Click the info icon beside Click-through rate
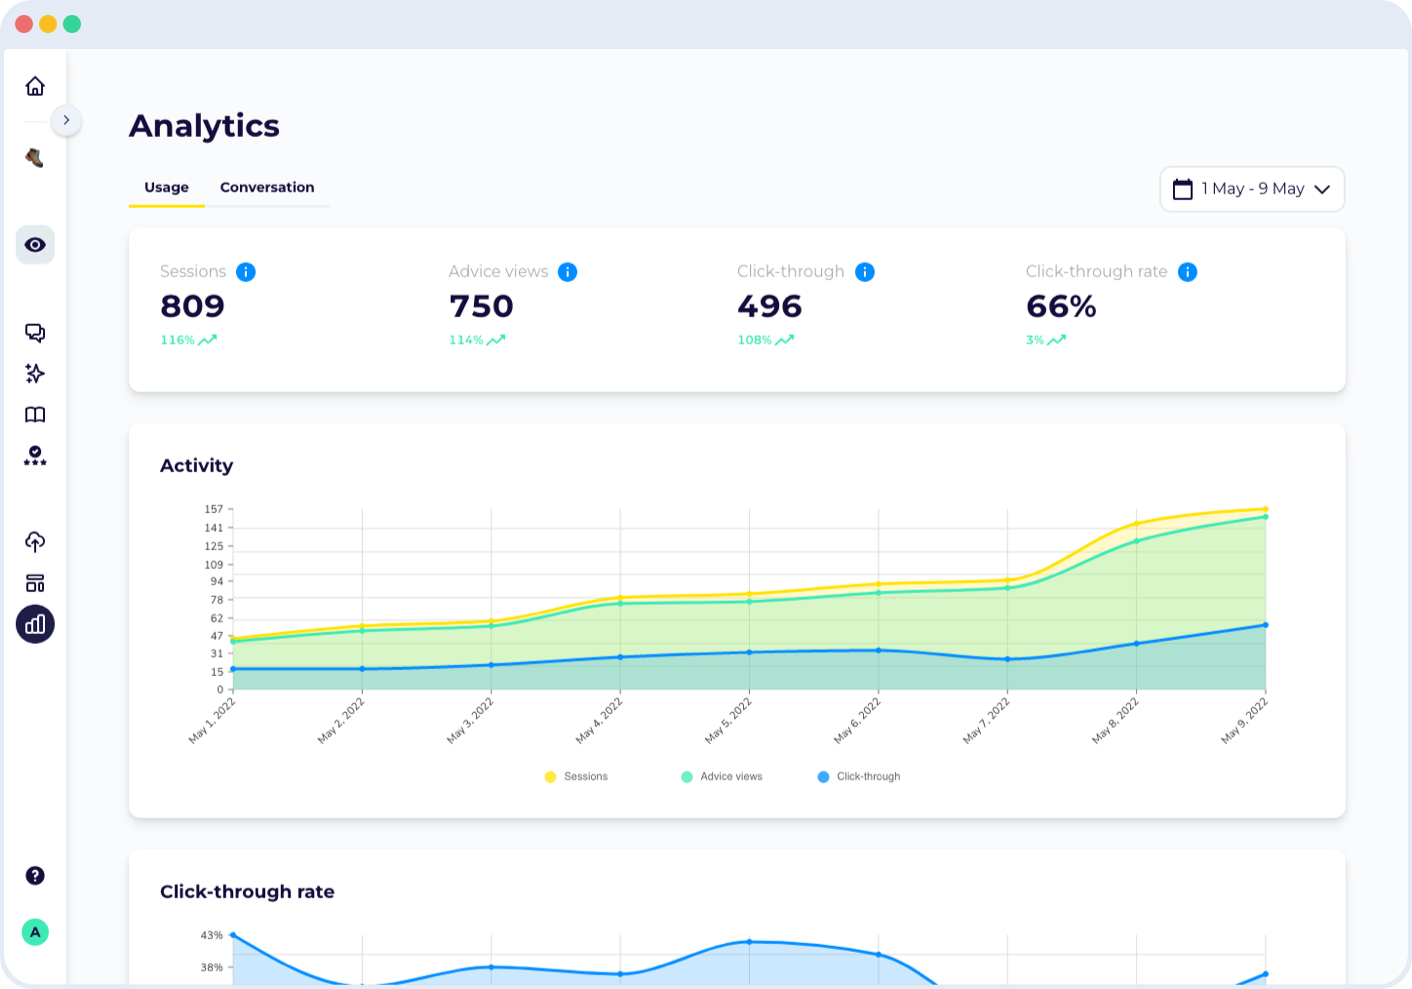This screenshot has height=989, width=1412. pos(1187,272)
